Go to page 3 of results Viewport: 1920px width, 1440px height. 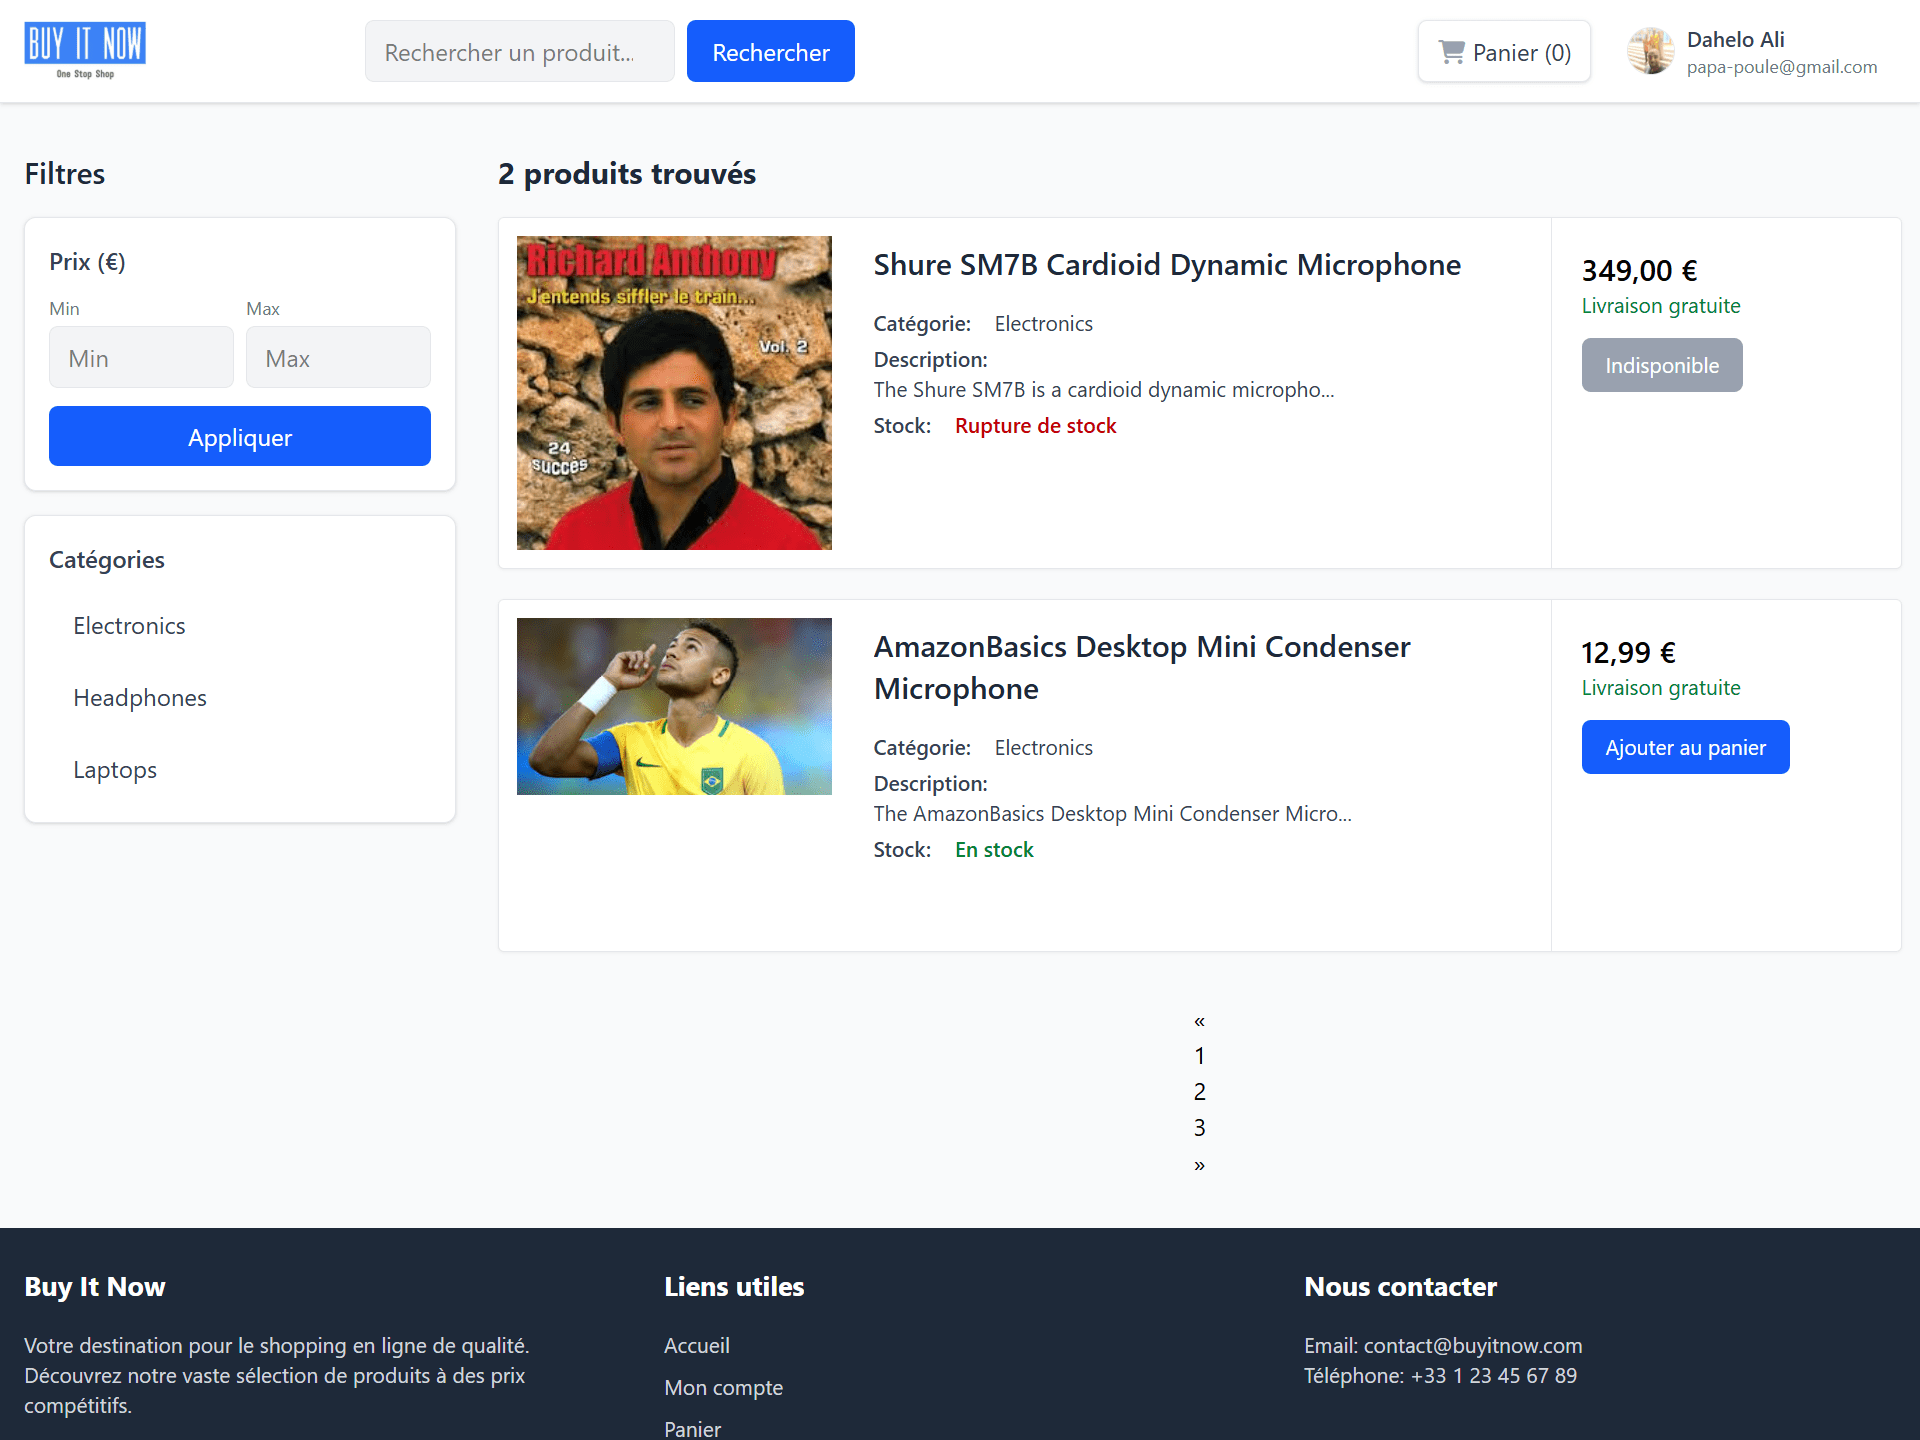click(x=1199, y=1128)
